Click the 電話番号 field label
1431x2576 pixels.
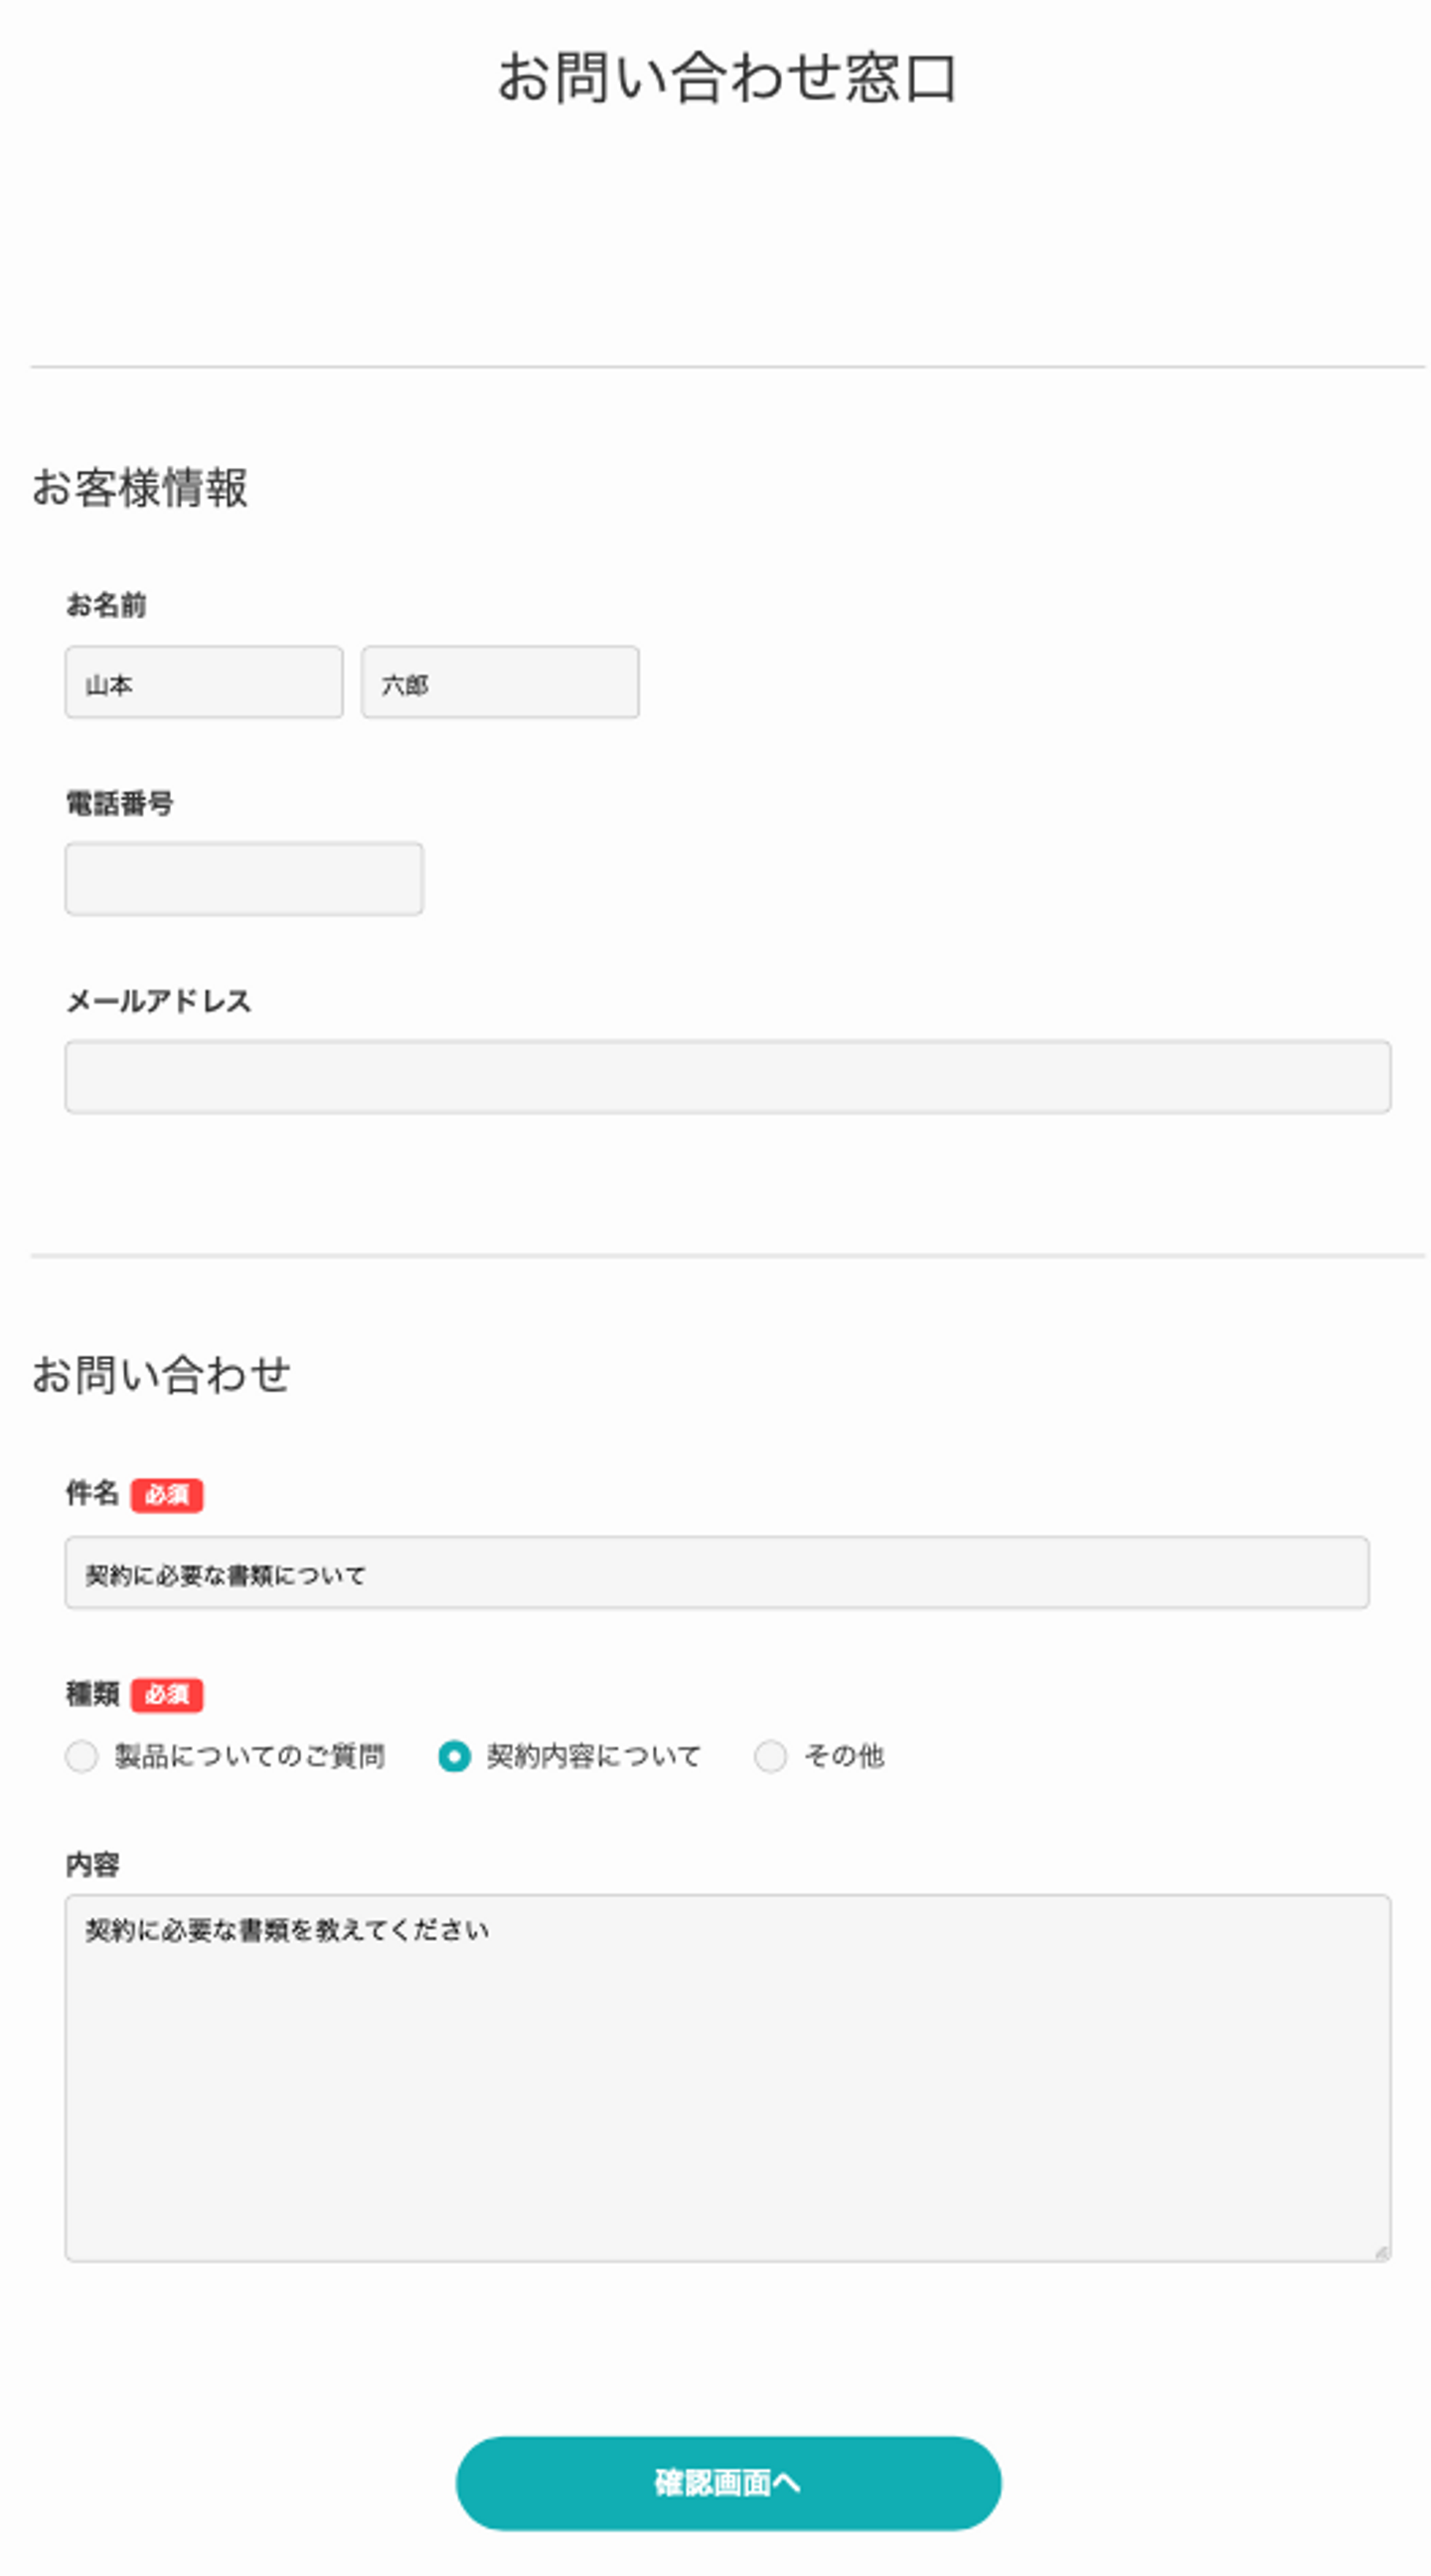coord(119,802)
